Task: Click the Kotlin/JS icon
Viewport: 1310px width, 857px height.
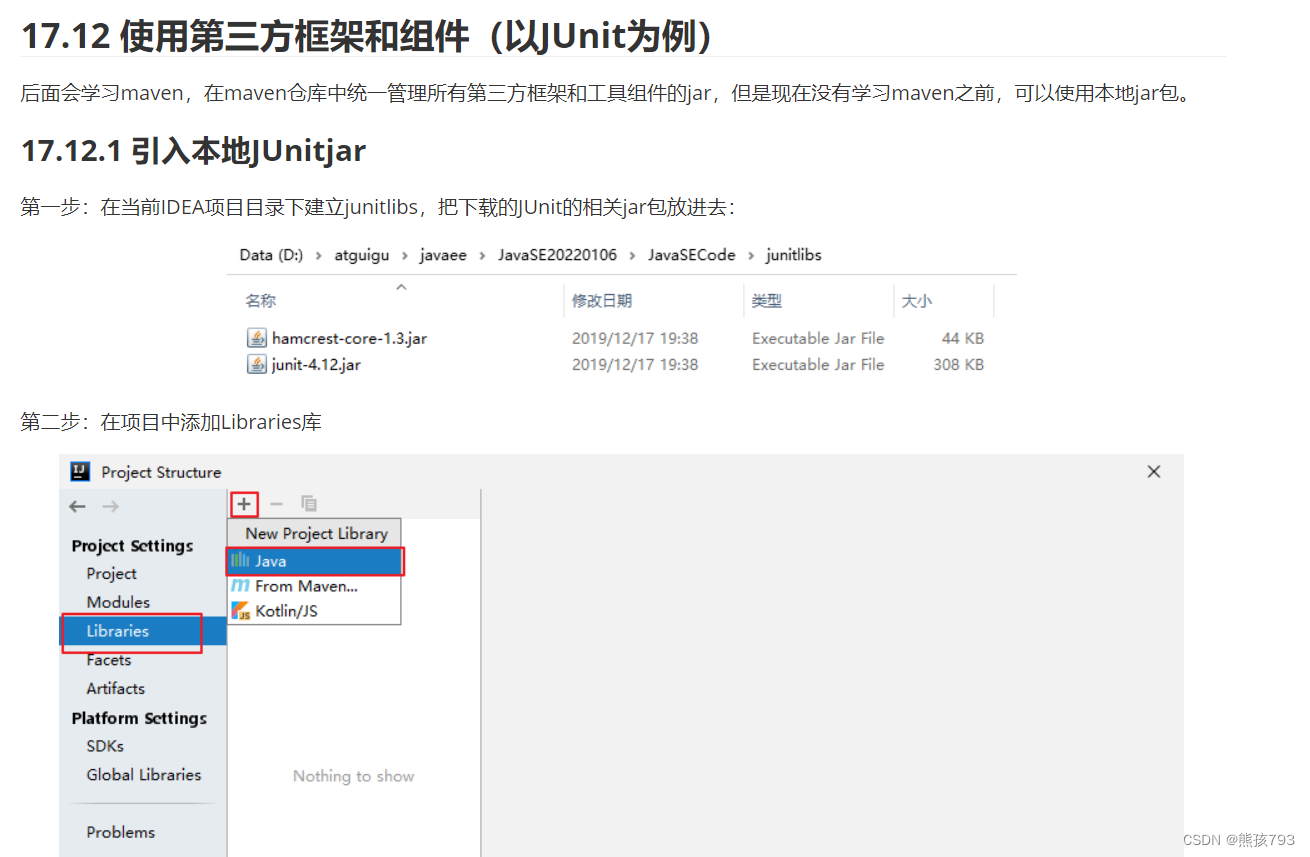Action: tap(240, 610)
